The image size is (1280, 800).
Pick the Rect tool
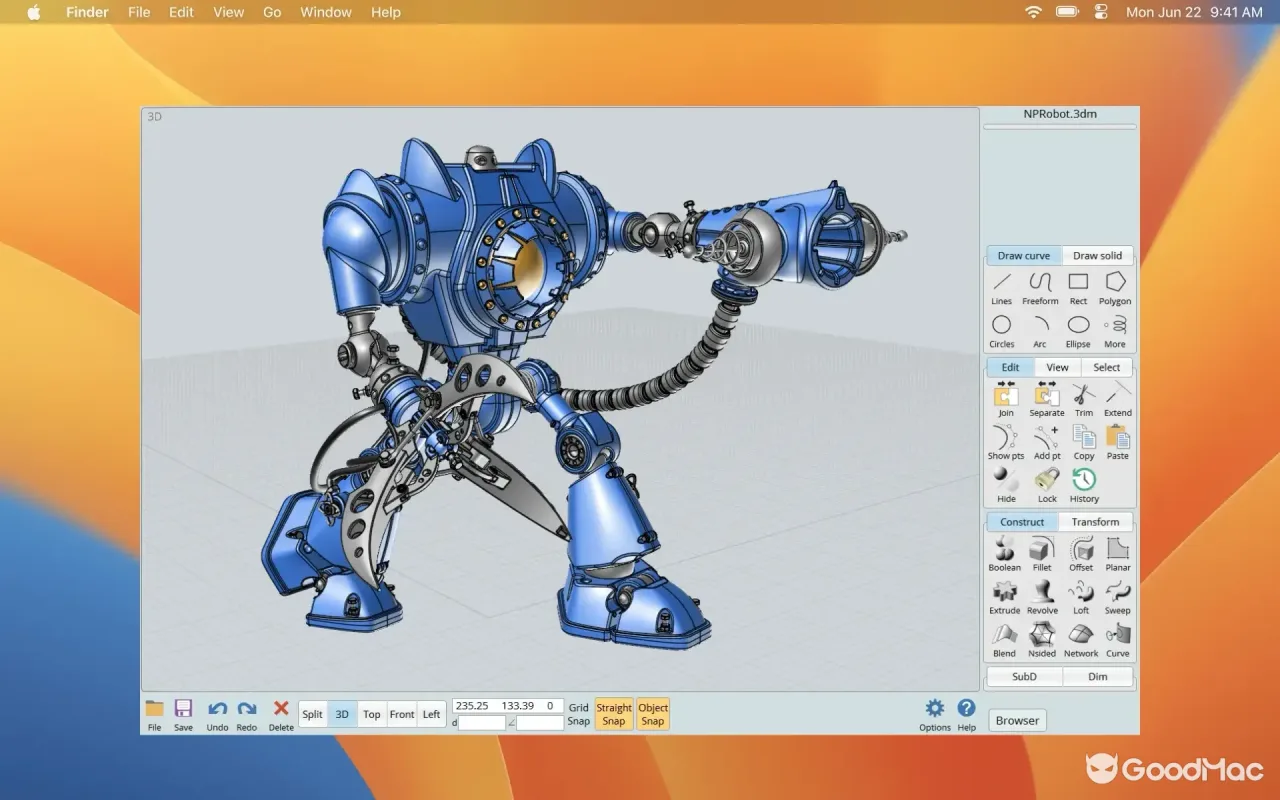[x=1078, y=287]
